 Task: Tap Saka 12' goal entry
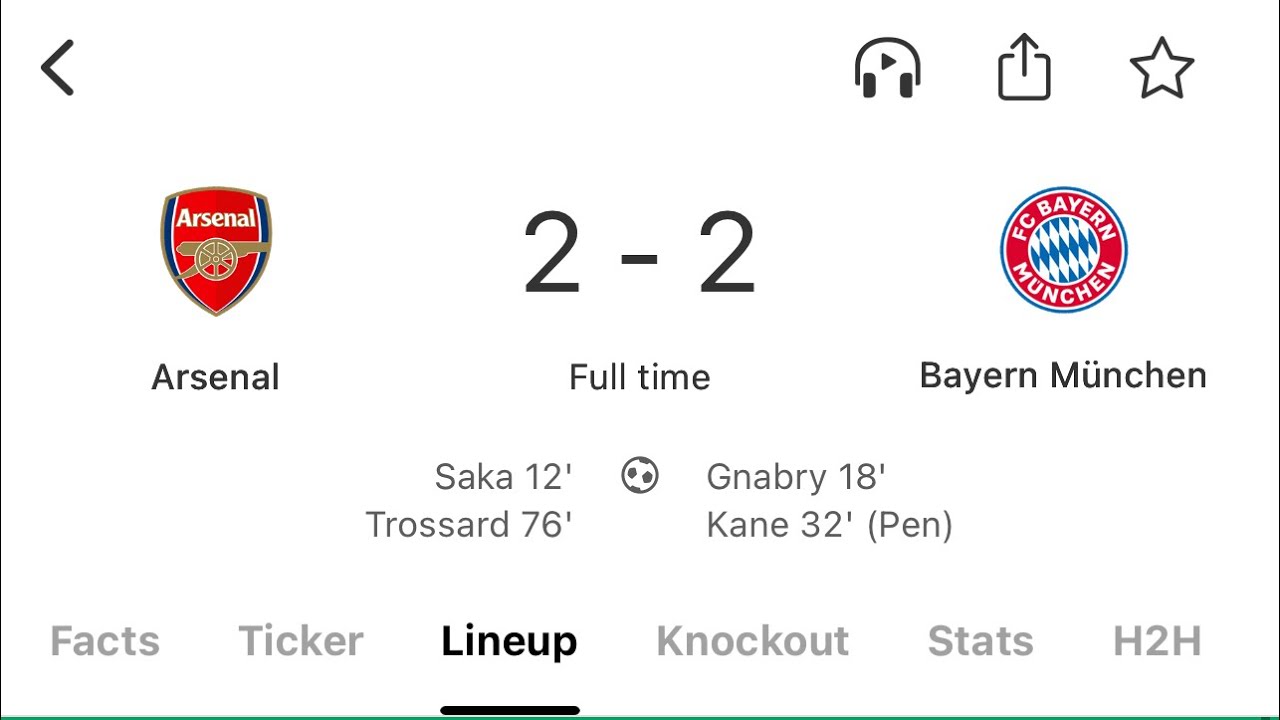pos(503,477)
